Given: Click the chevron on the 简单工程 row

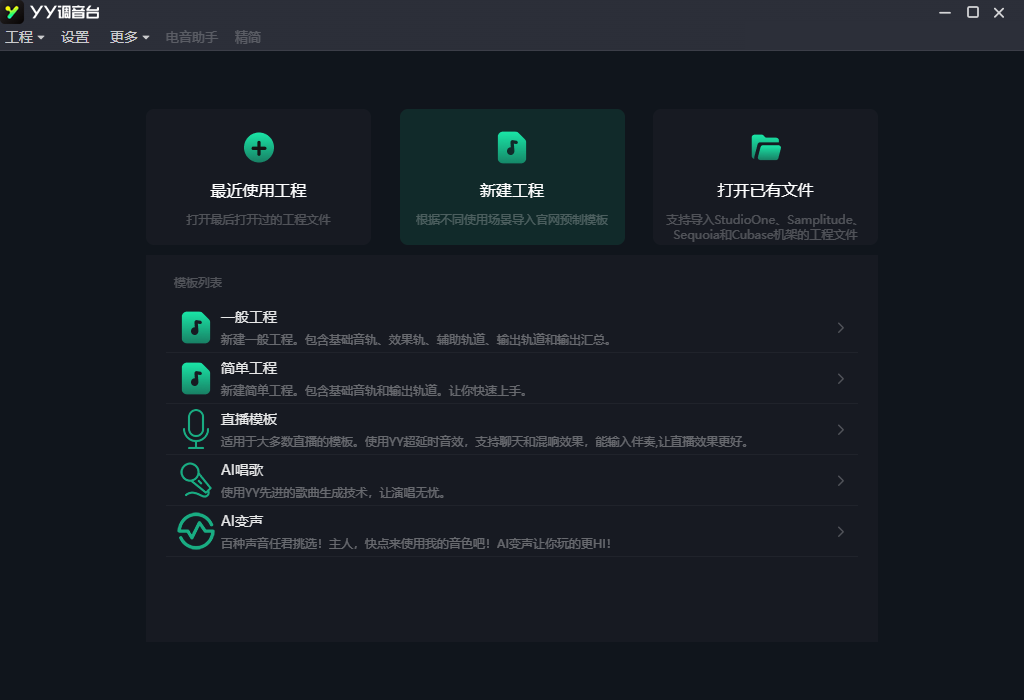Looking at the screenshot, I should tap(840, 379).
